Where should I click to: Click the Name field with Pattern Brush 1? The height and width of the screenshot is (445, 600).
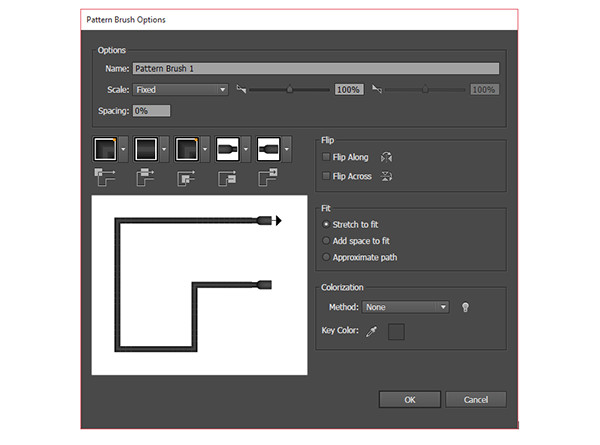pos(316,68)
